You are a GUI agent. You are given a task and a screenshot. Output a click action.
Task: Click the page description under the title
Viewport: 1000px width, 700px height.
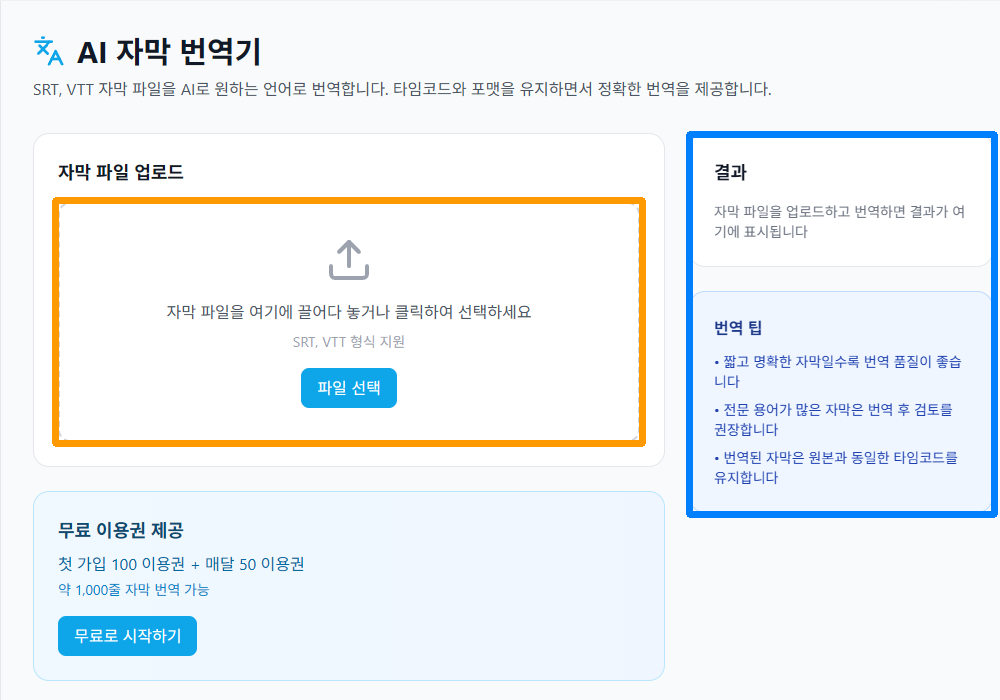coord(402,89)
